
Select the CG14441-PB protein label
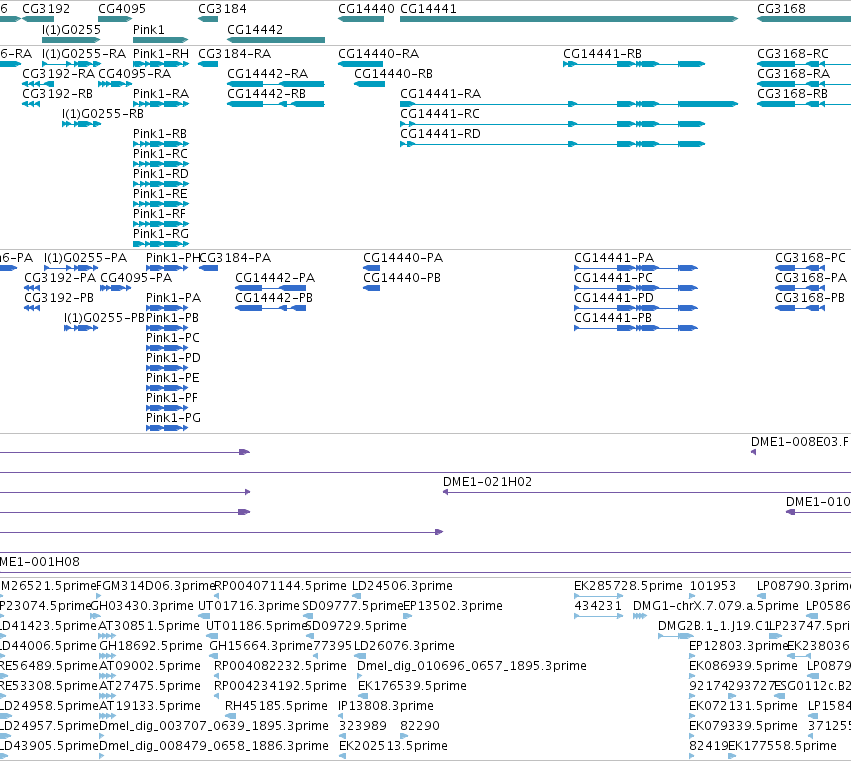[613, 318]
